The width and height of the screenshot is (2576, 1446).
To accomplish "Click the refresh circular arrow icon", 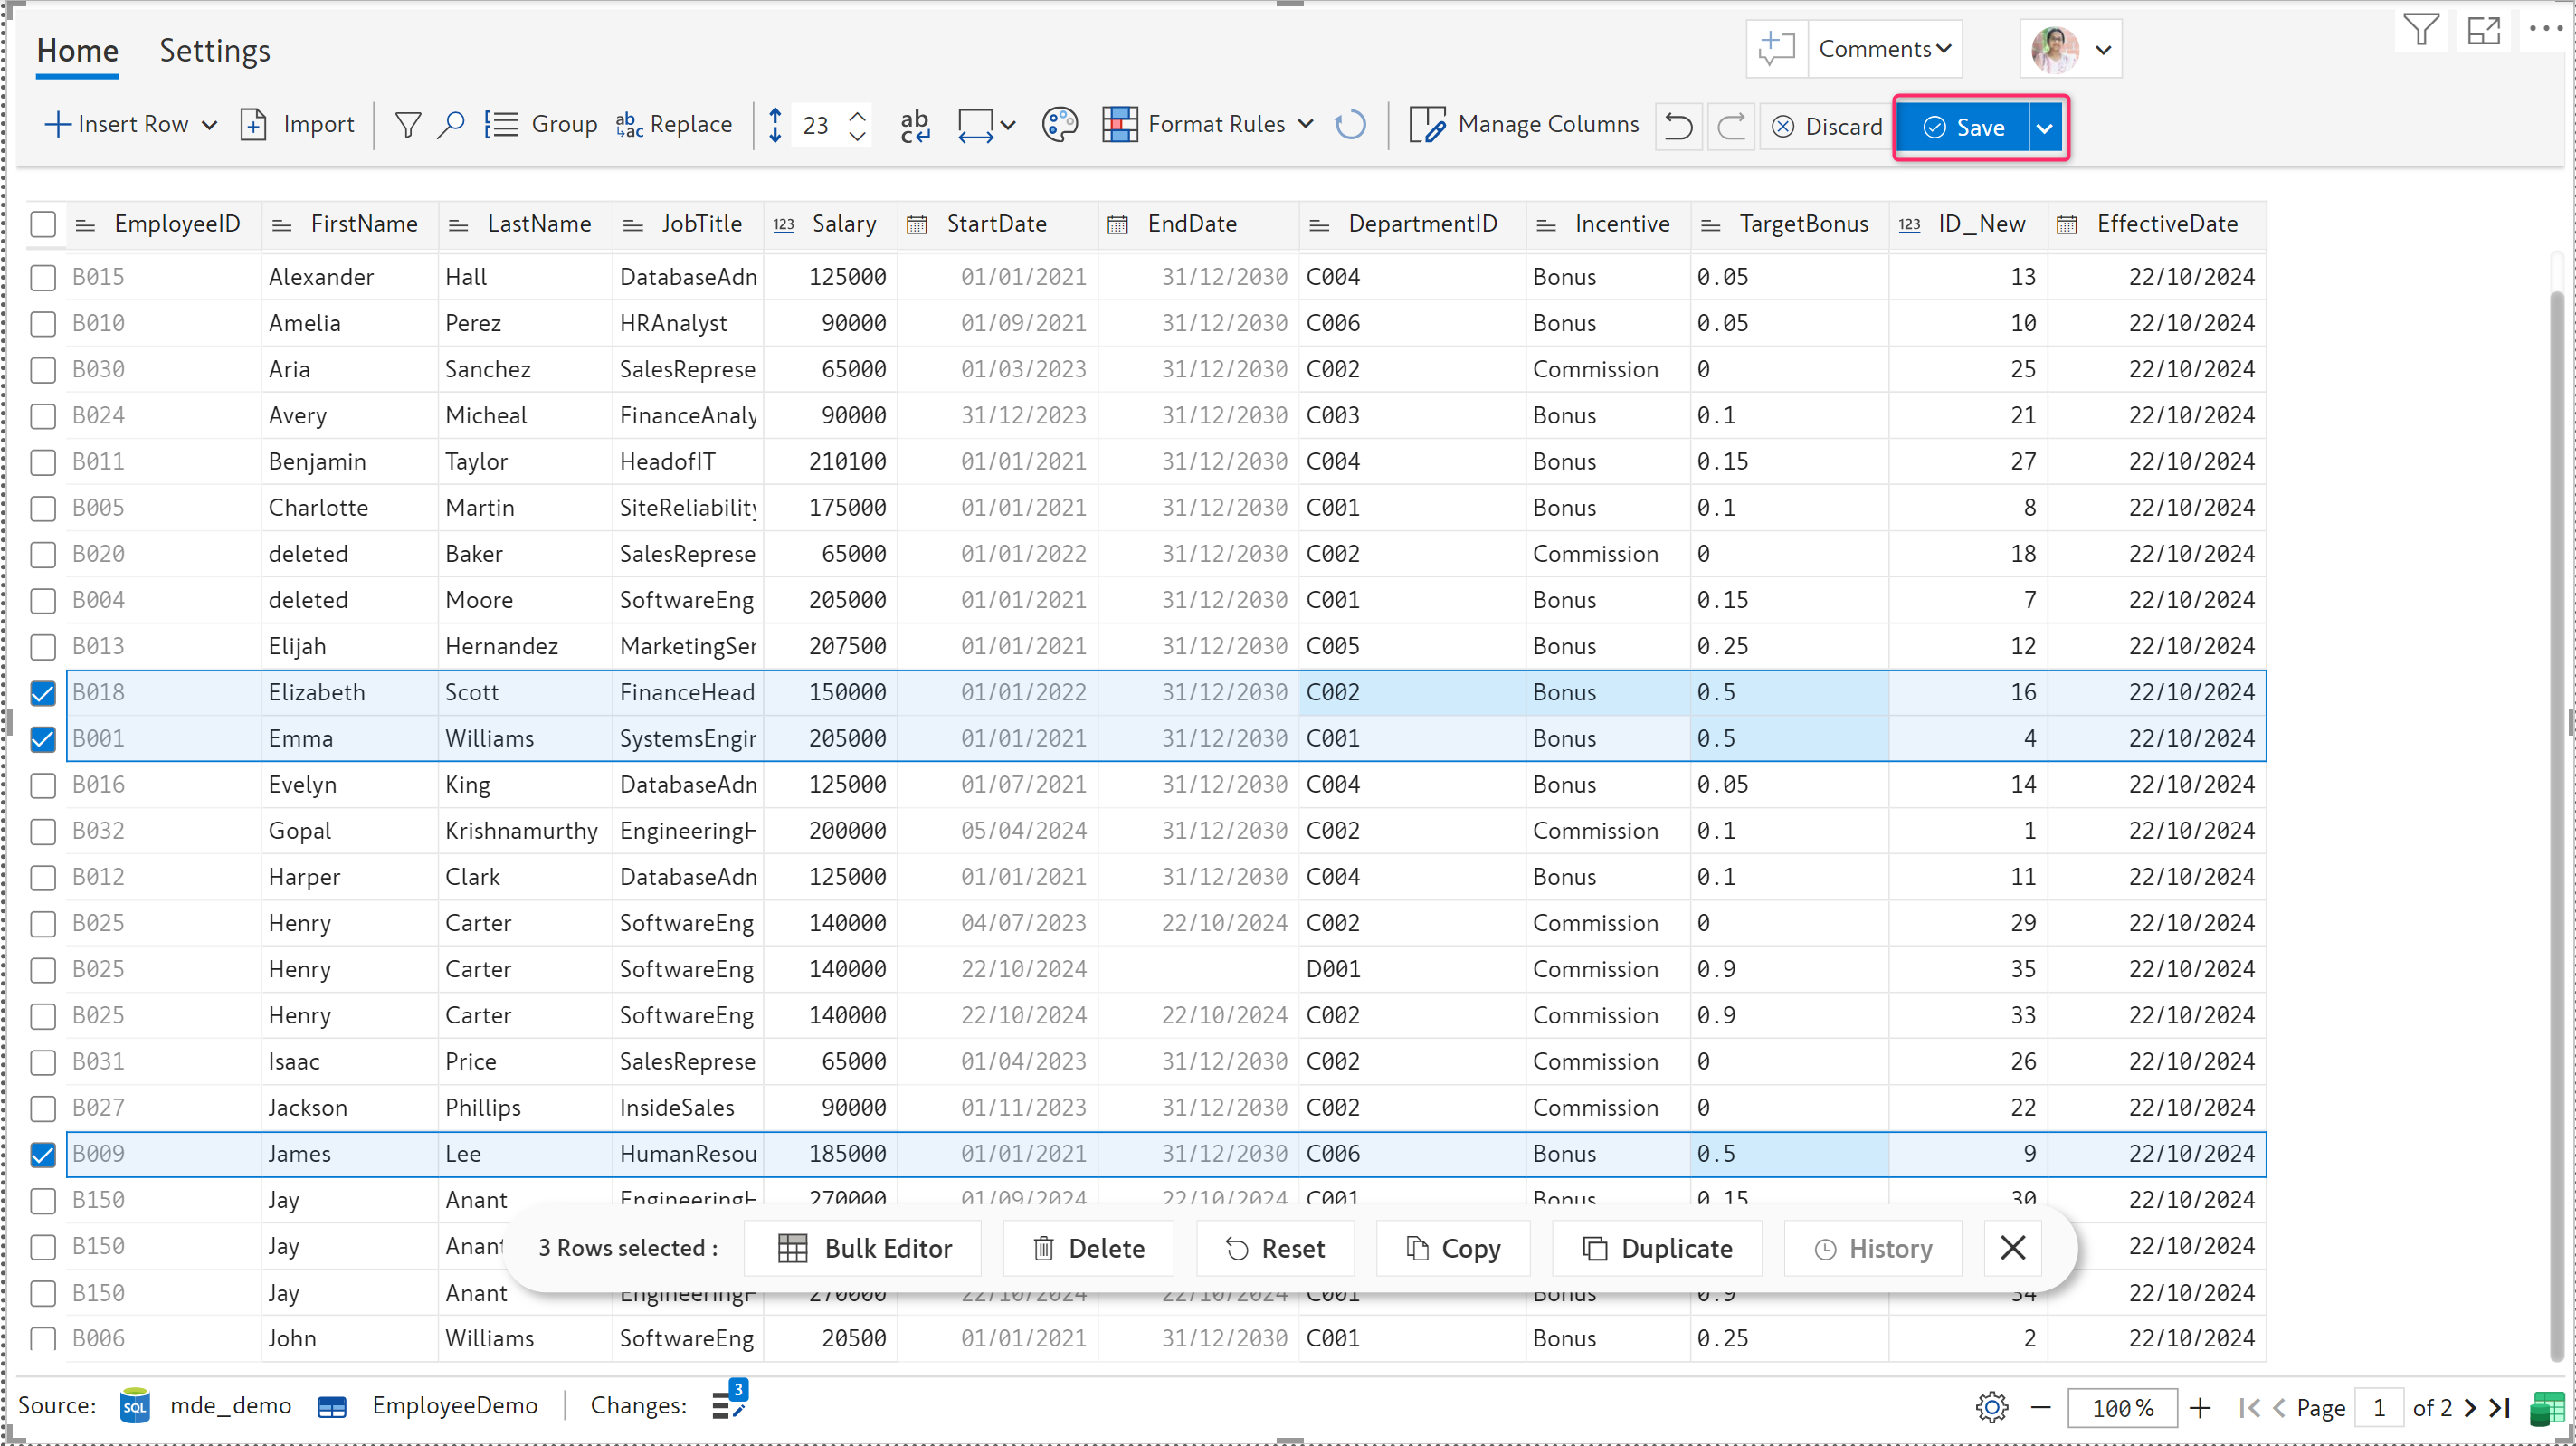I will pos(1350,125).
